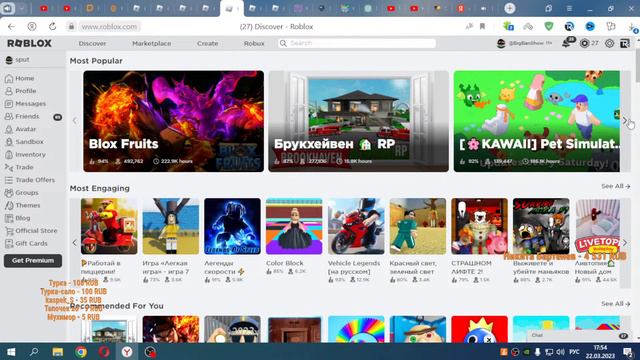The height and width of the screenshot is (360, 640).
Task: Open Avatar editor from sidebar
Action: click(20, 129)
